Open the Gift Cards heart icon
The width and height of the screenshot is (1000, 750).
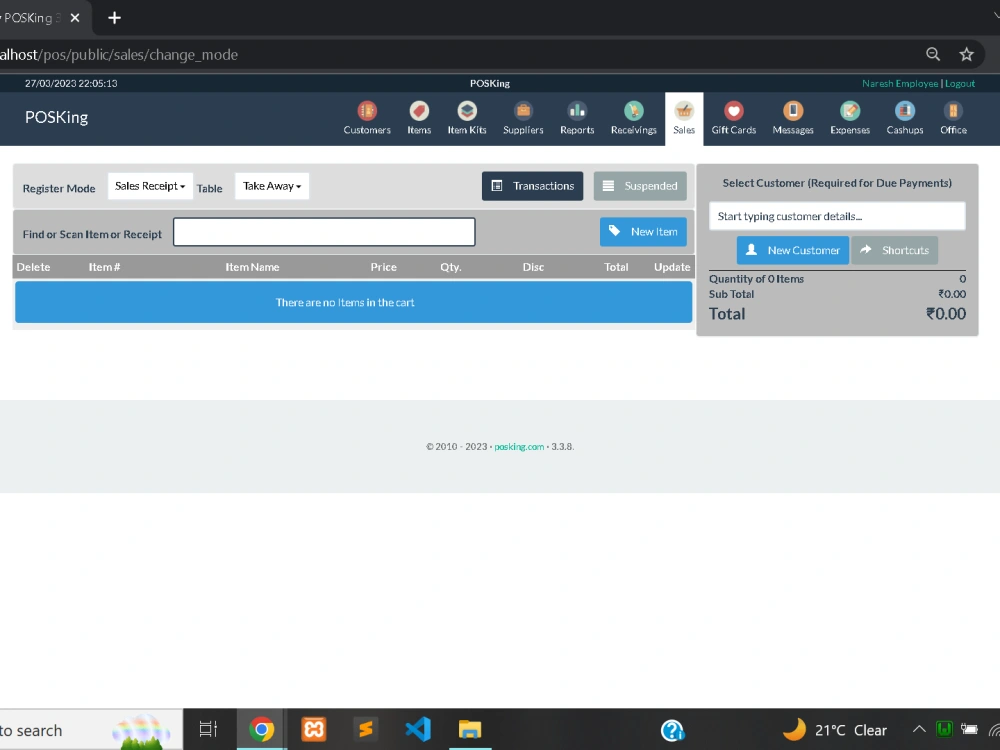(733, 111)
